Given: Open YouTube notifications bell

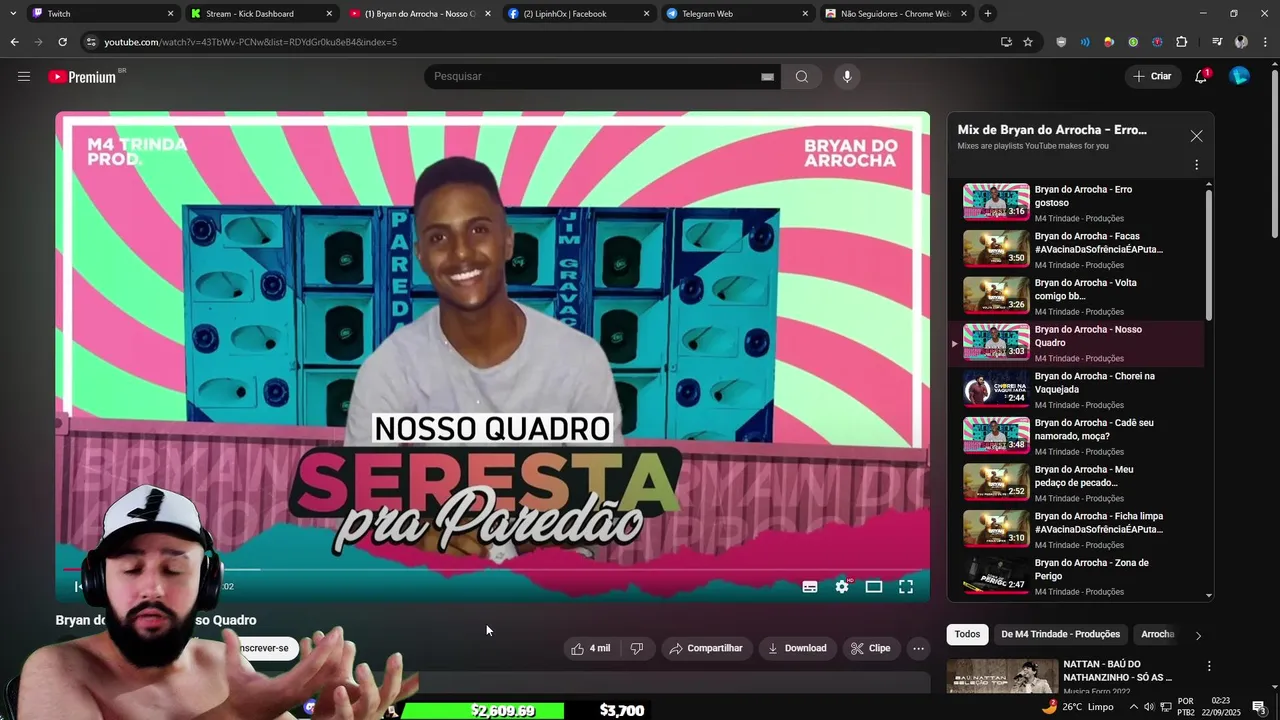Looking at the screenshot, I should click(1201, 77).
